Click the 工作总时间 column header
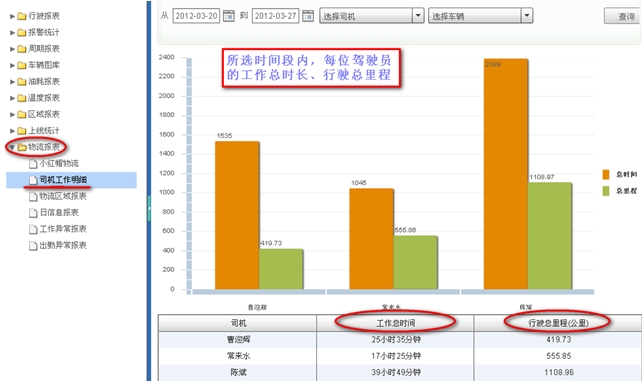This screenshot has height=382, width=644. 395,323
